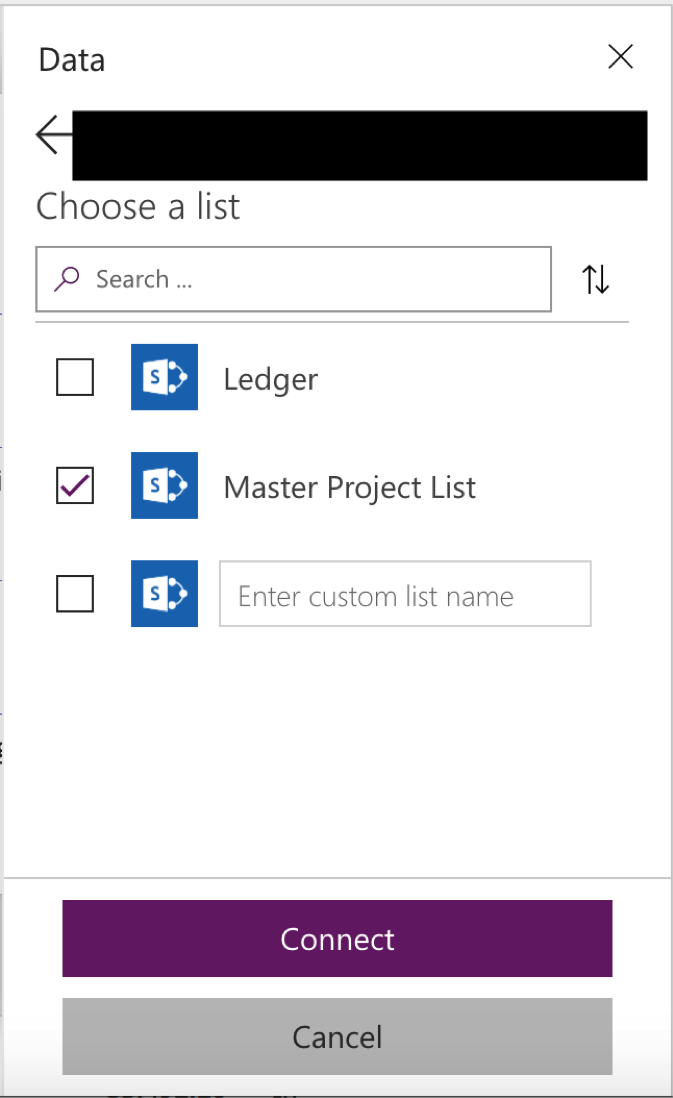Toggle list sort order with arrows icon

pyautogui.click(x=596, y=279)
